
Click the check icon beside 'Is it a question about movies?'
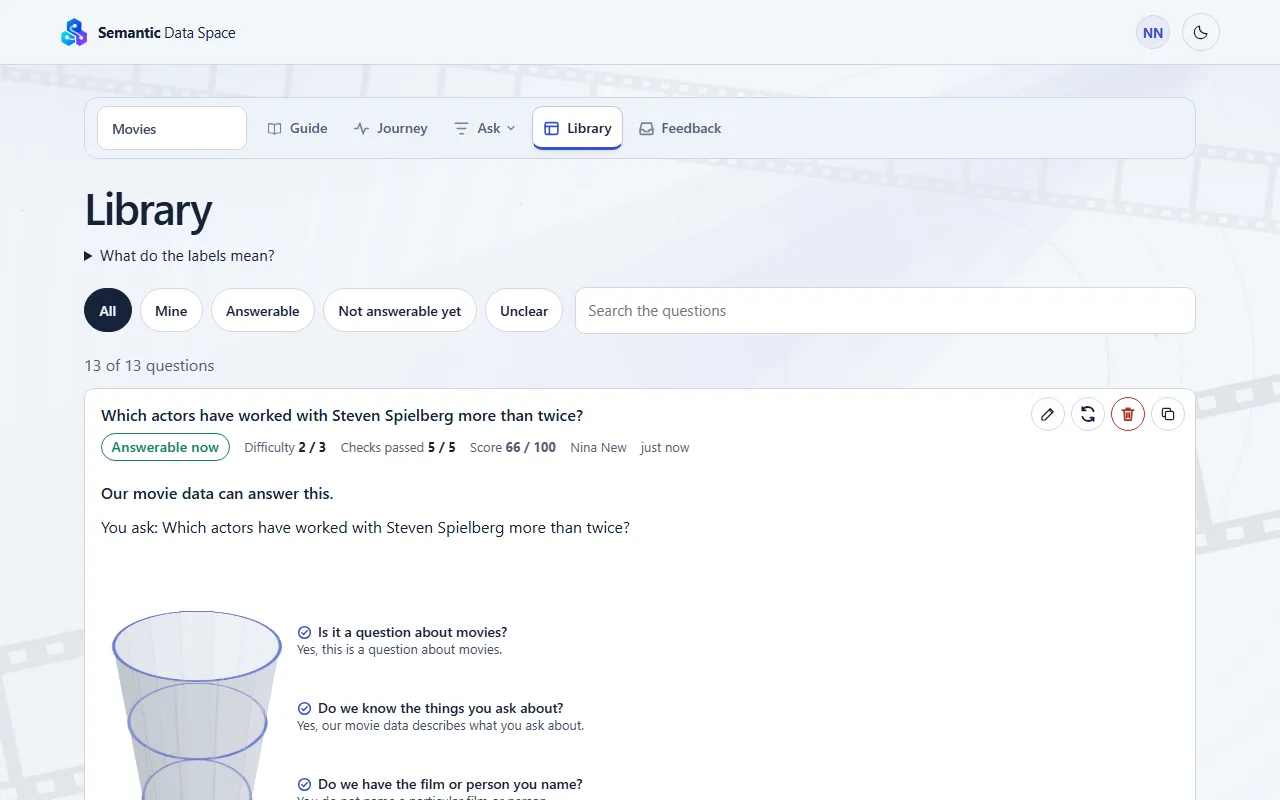click(304, 632)
